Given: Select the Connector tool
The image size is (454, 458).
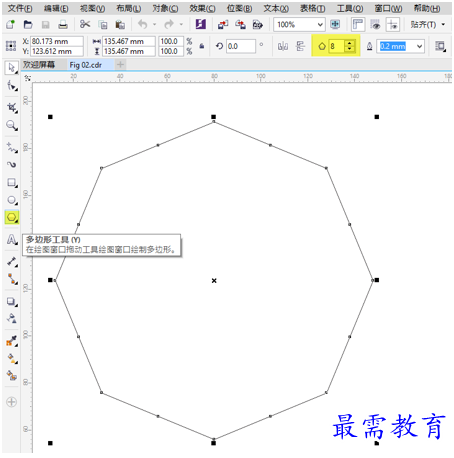Looking at the screenshot, I should click(x=12, y=279).
